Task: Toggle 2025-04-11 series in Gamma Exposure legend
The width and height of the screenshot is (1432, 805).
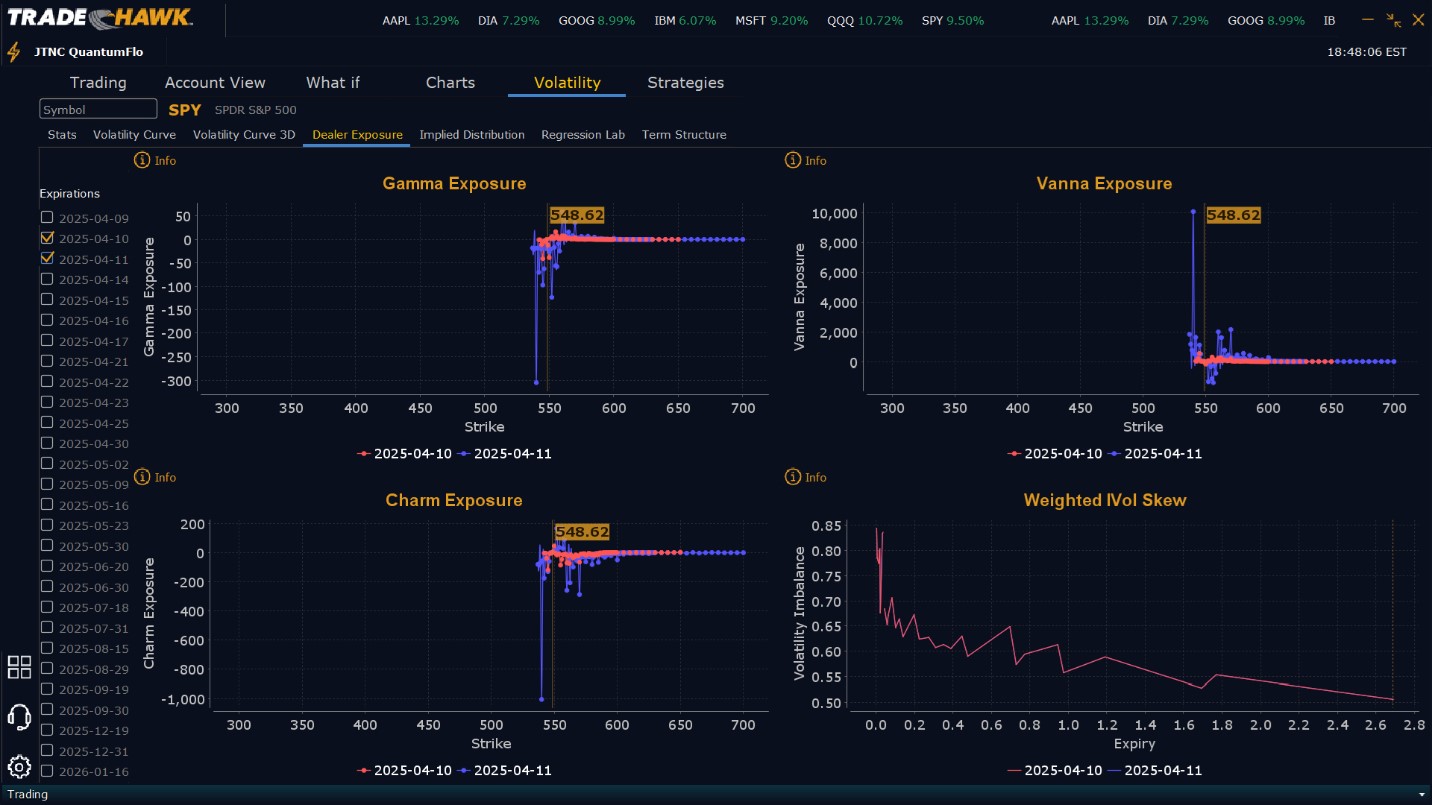Action: 505,453
